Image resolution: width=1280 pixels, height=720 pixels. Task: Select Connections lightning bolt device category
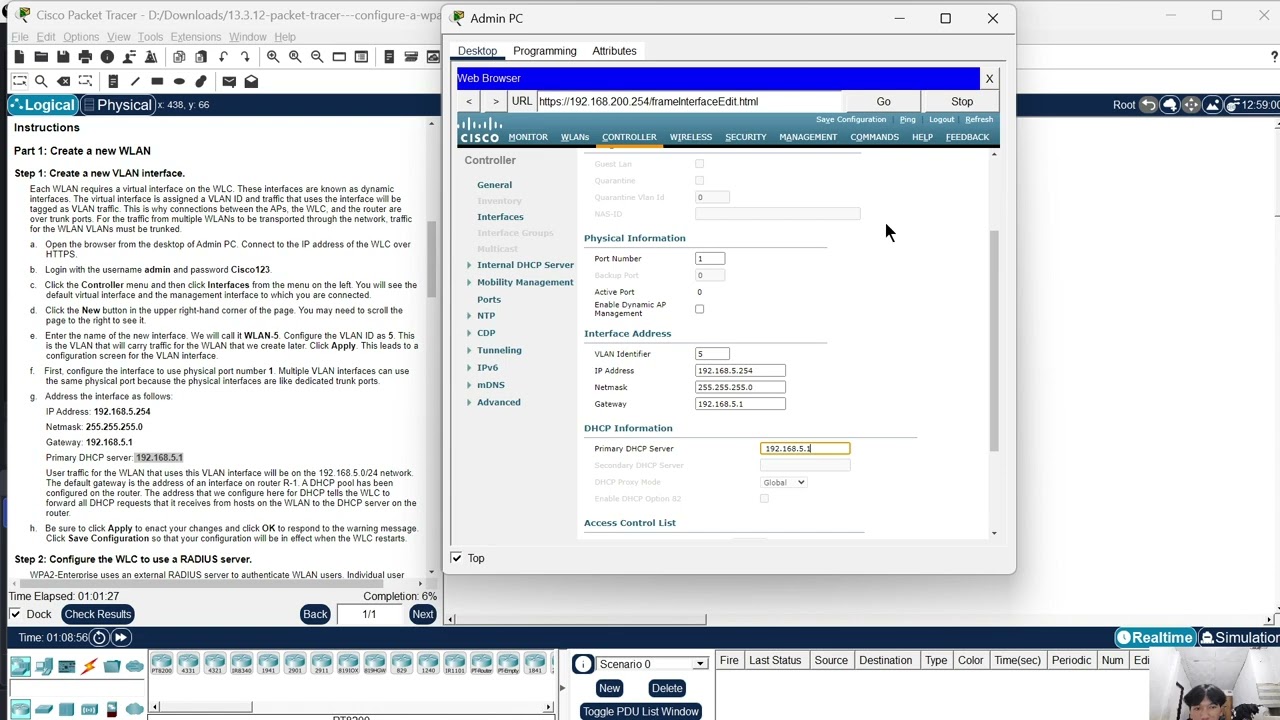pos(89,667)
